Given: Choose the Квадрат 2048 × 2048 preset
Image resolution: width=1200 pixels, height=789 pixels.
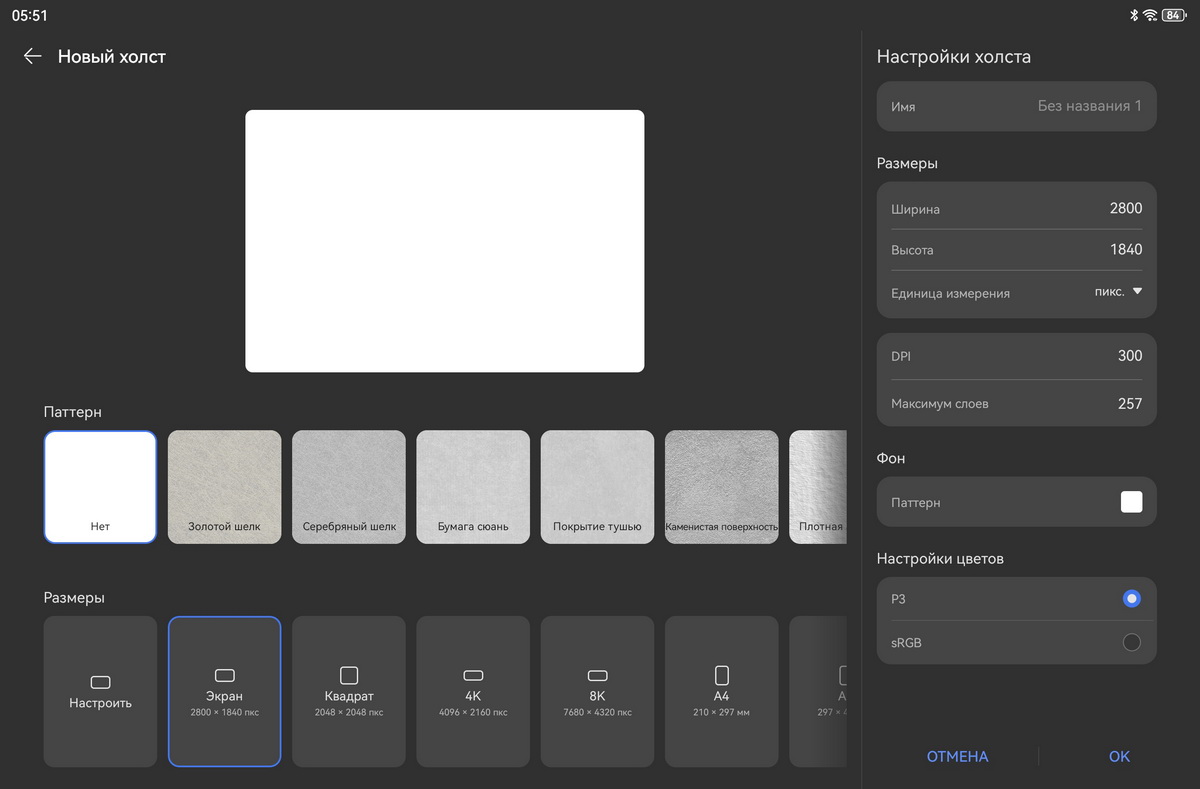Looking at the screenshot, I should tap(348, 691).
